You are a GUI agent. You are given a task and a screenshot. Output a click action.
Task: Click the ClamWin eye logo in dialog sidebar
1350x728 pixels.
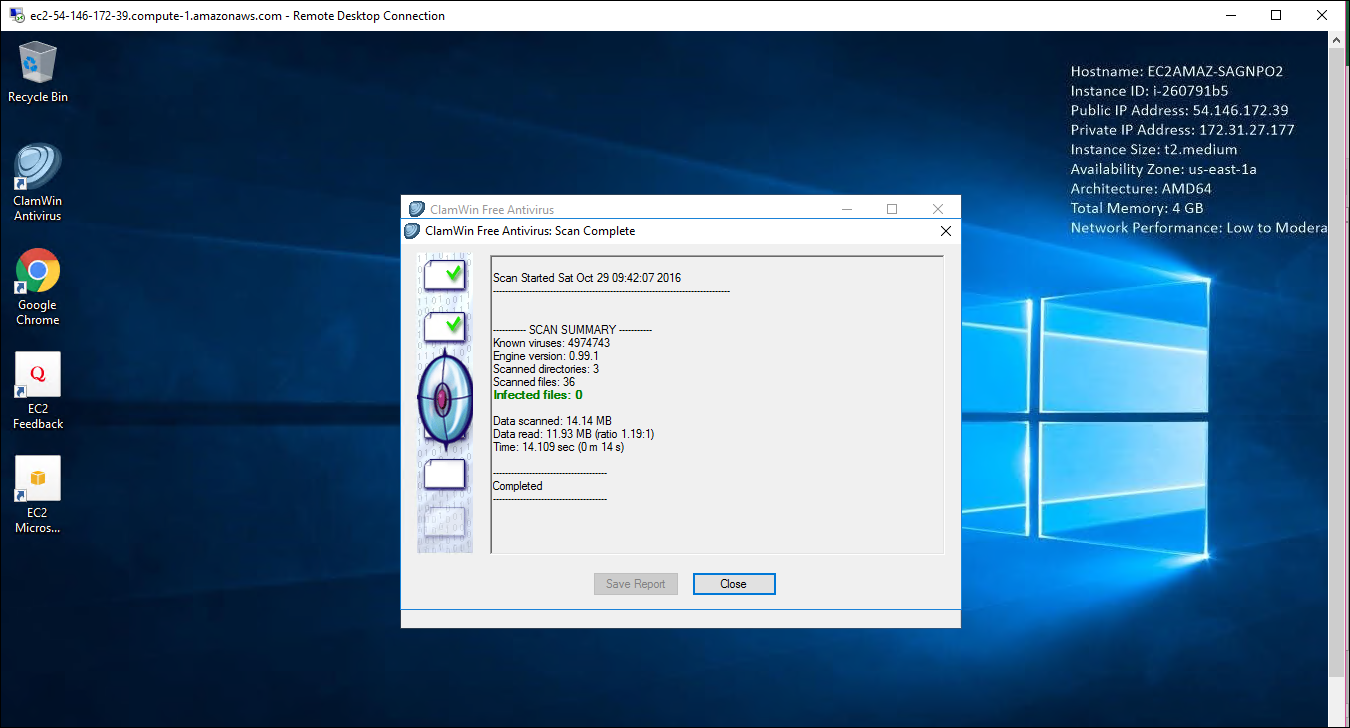click(x=444, y=397)
